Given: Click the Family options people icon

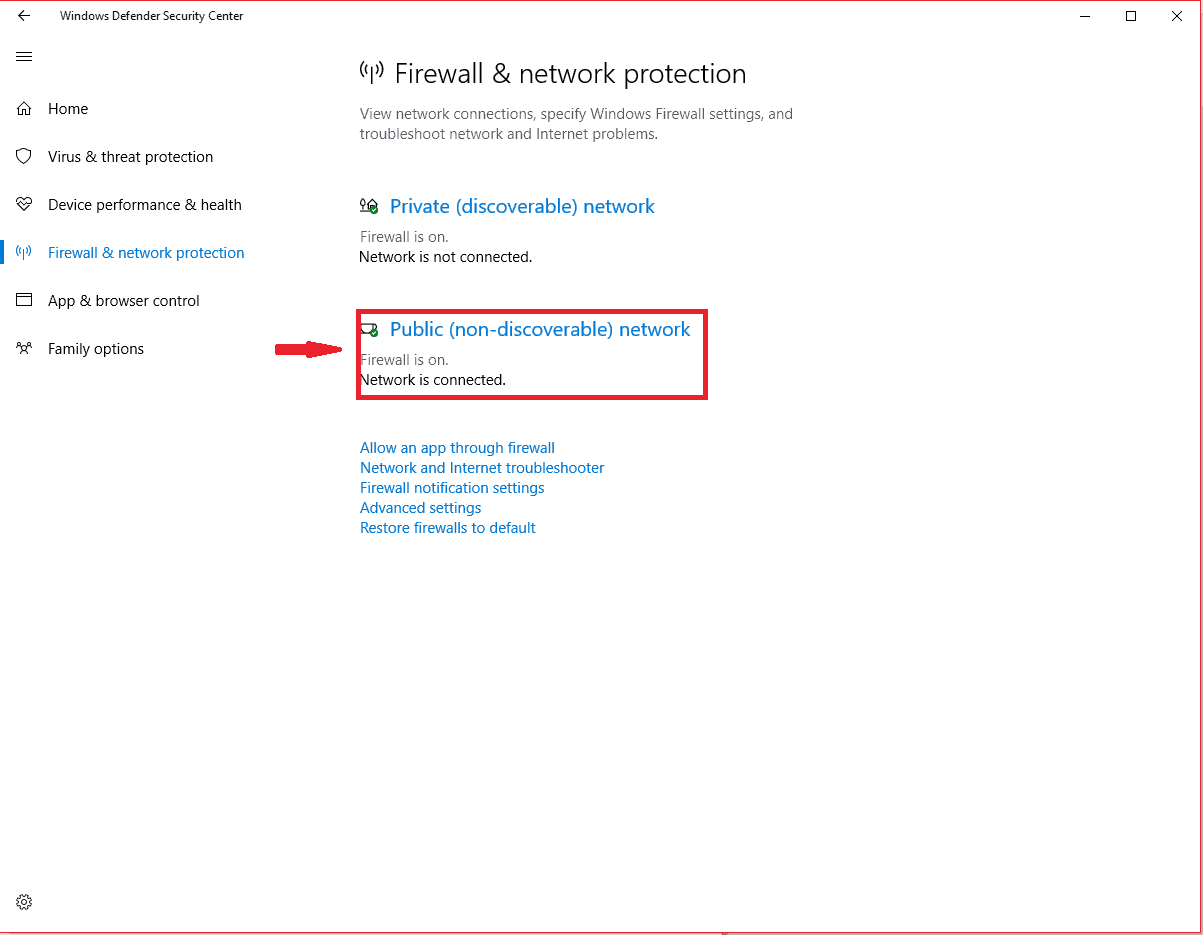Looking at the screenshot, I should [x=25, y=348].
